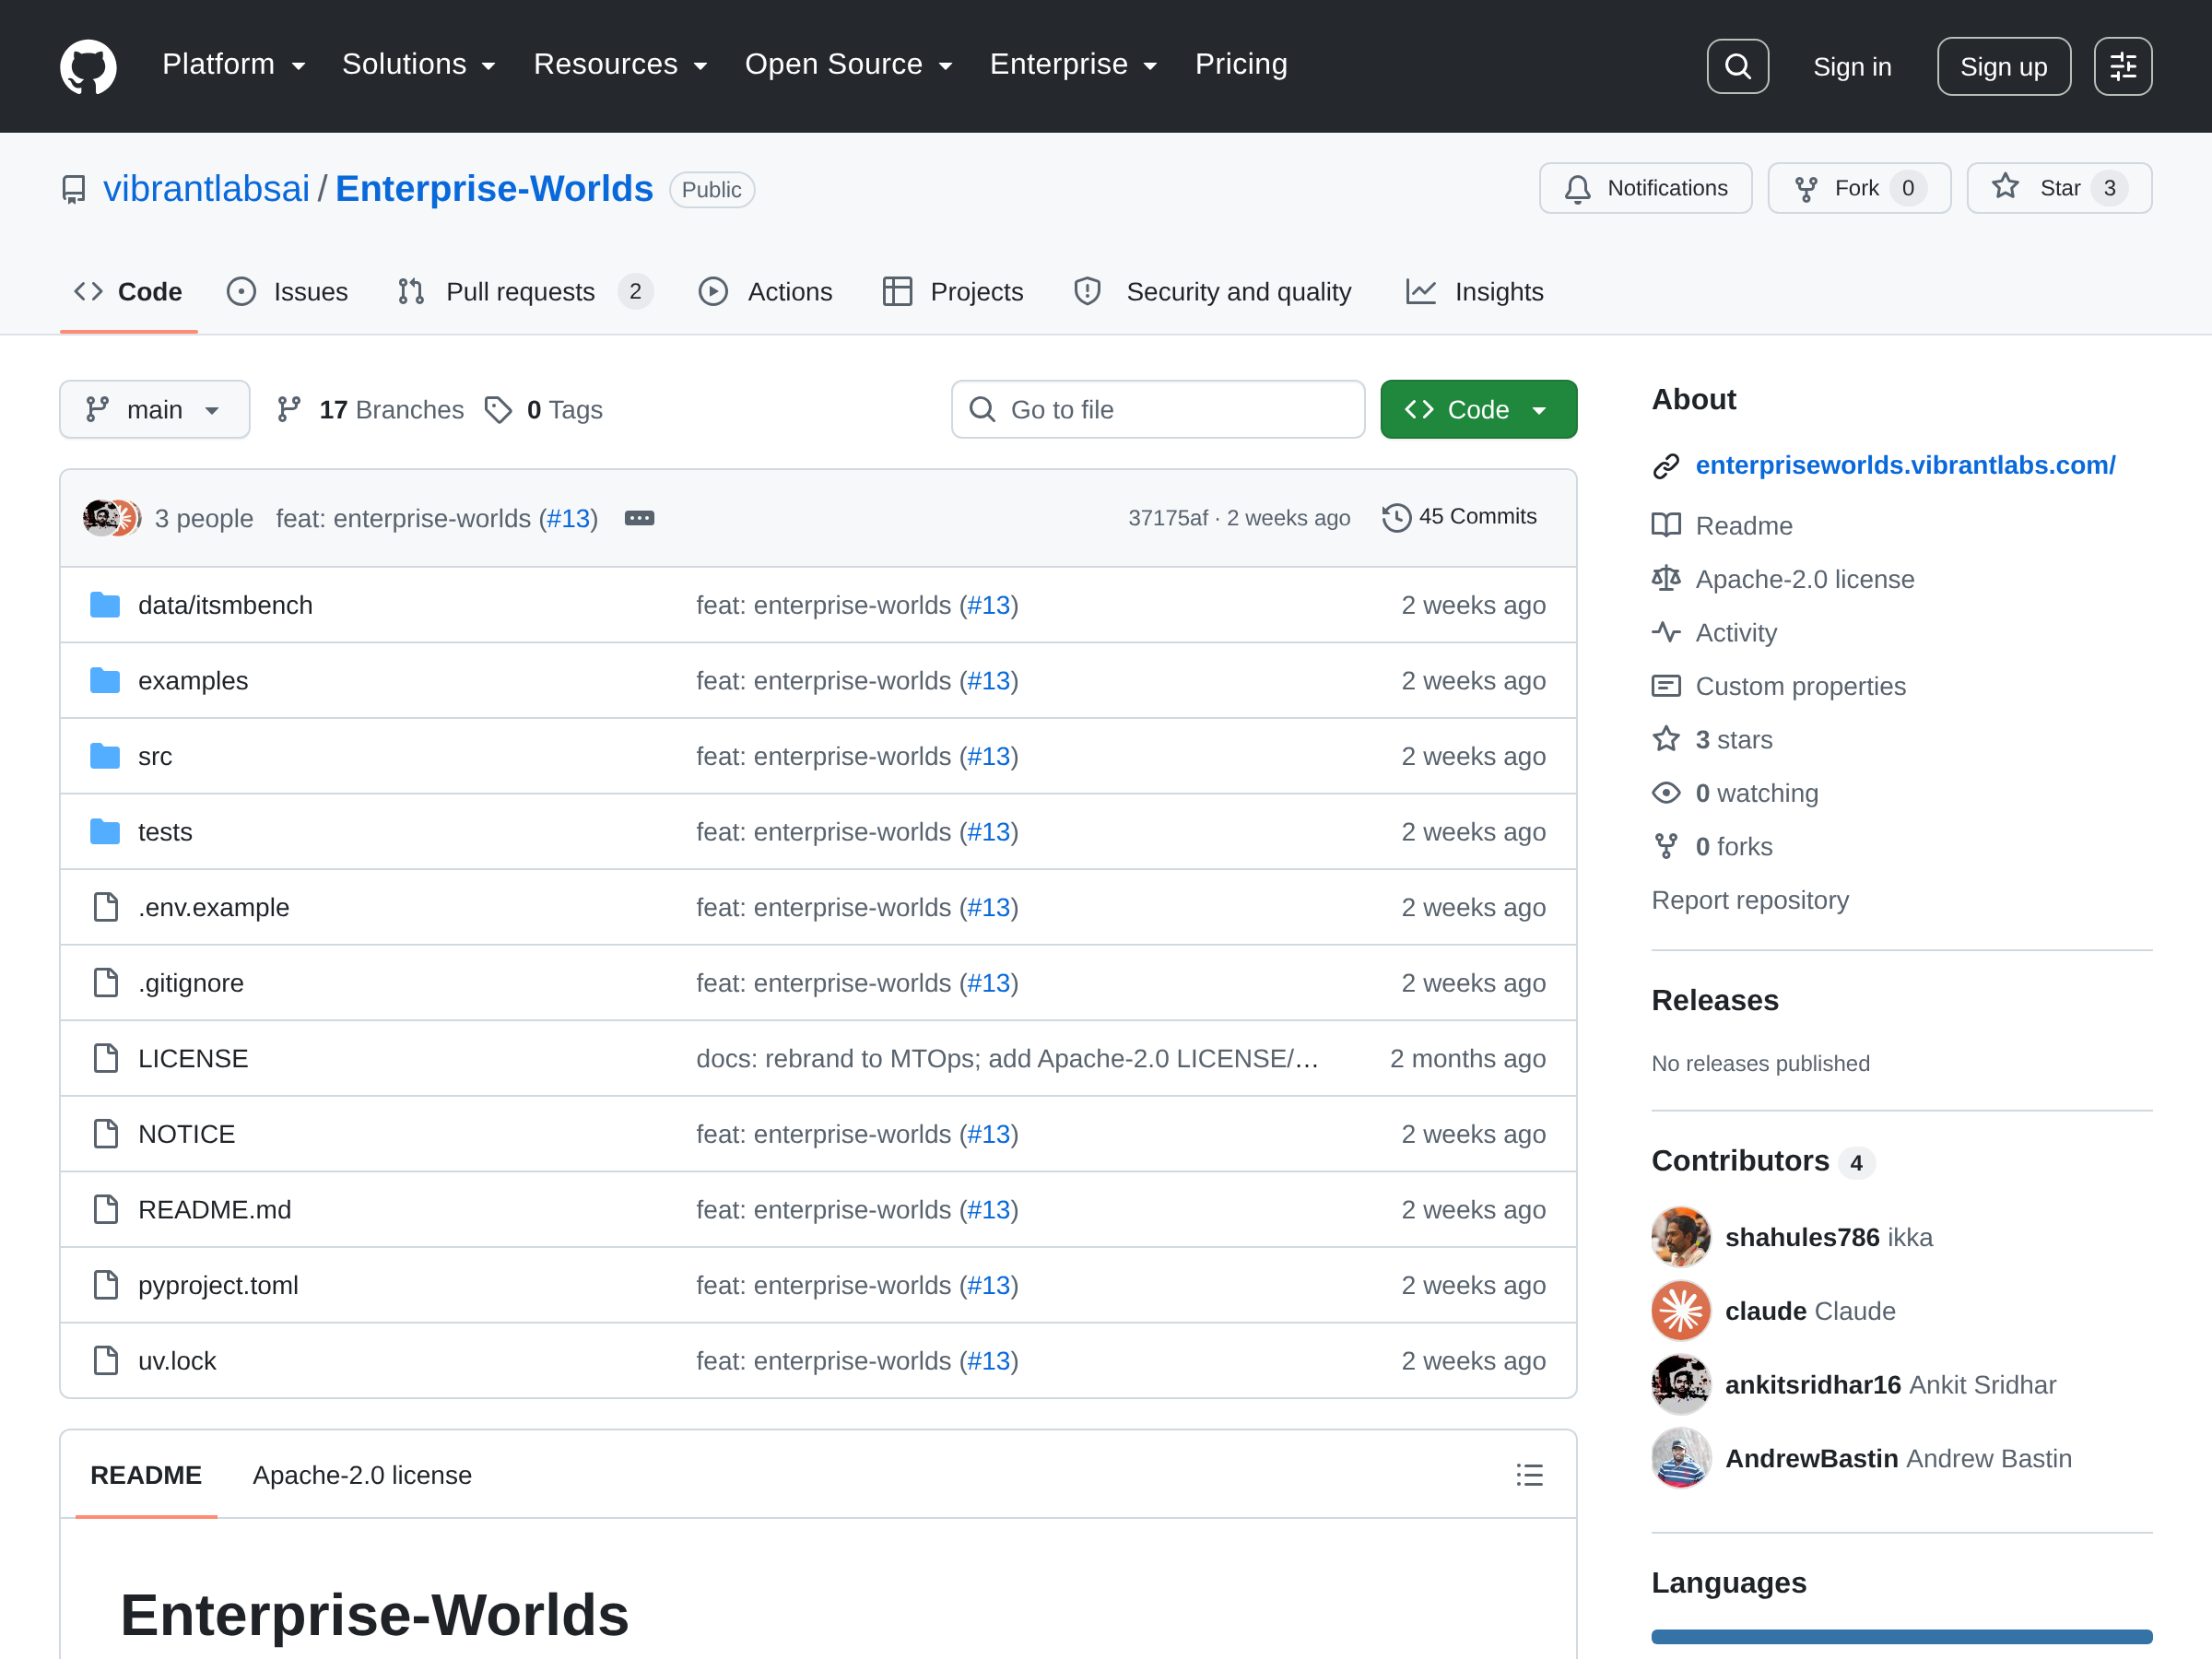
Task: Open the Releases heading link
Action: click(1715, 1001)
